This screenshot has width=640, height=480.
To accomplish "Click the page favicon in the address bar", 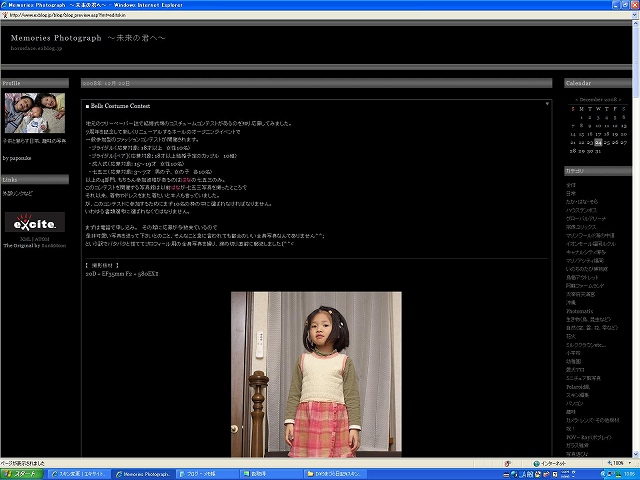I will 4,15.
